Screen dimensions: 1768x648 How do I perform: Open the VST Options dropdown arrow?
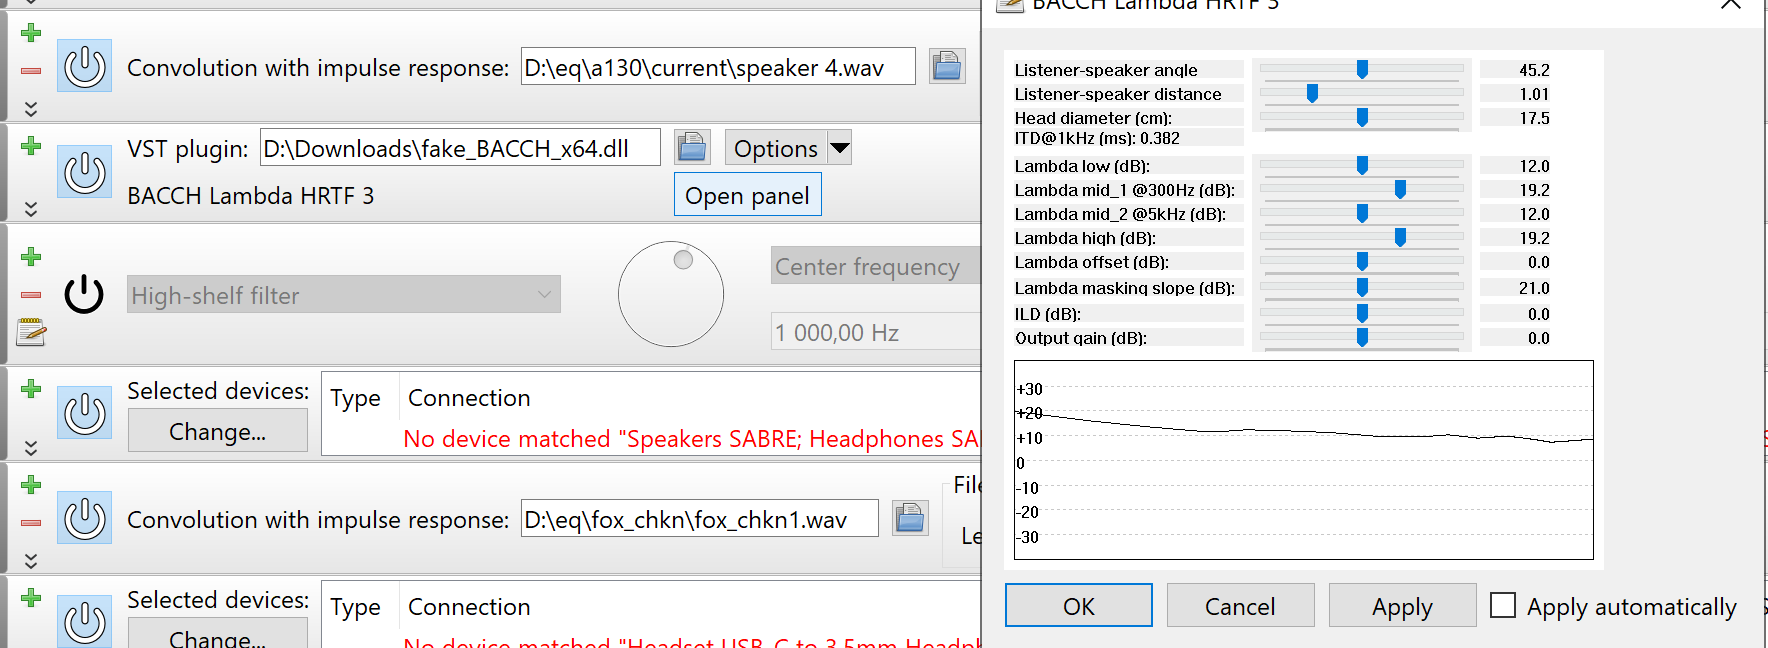click(x=840, y=148)
